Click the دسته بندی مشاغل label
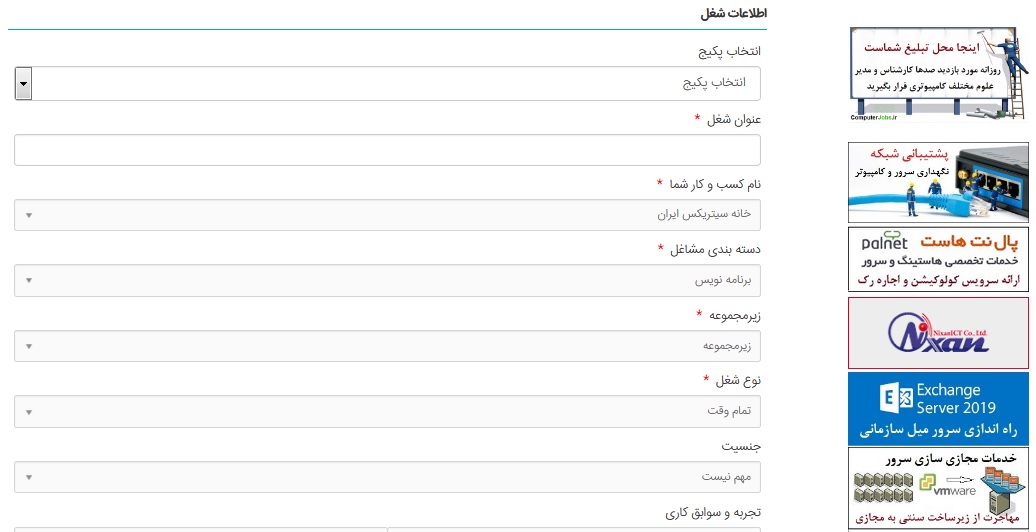The image size is (1036, 532). tap(716, 249)
